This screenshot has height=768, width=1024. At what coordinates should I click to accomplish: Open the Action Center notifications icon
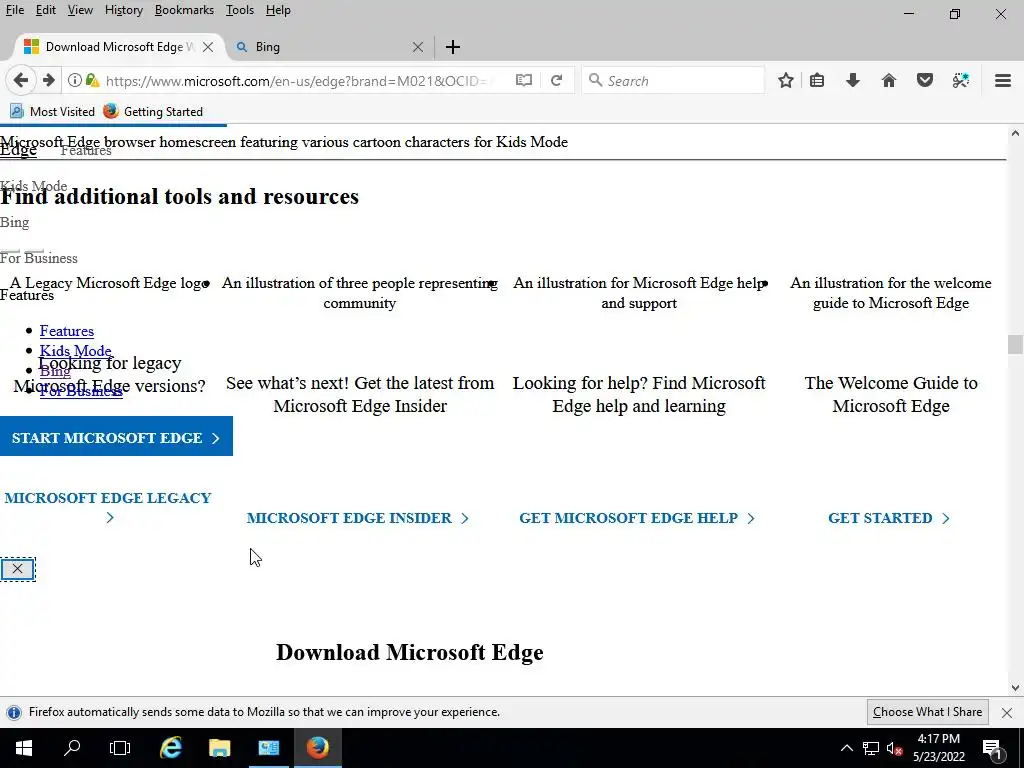[992, 748]
